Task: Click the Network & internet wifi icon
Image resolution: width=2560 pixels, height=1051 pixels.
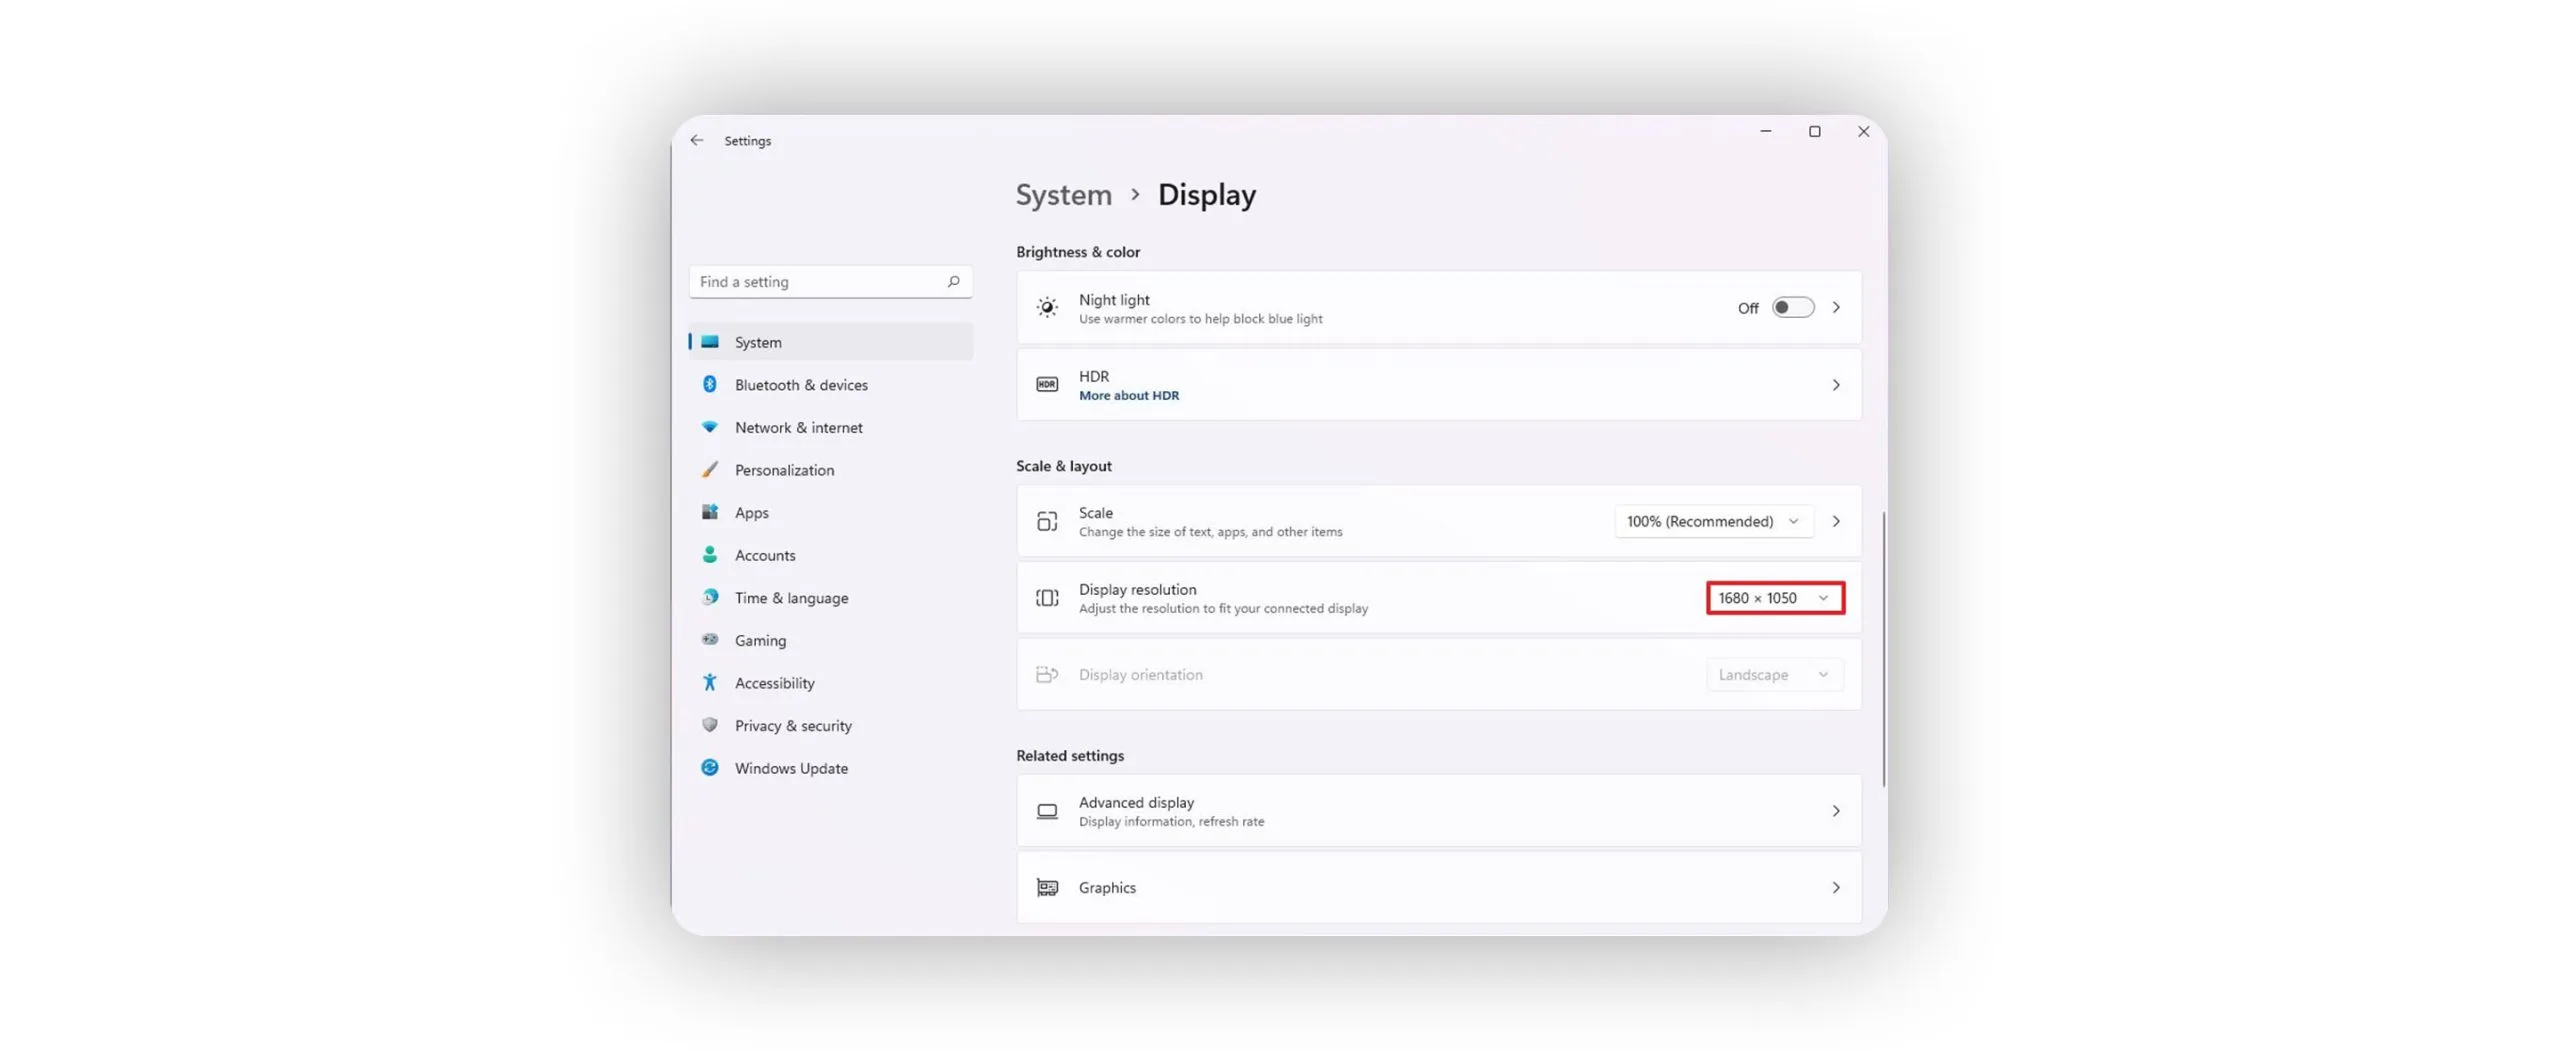Action: [x=709, y=427]
